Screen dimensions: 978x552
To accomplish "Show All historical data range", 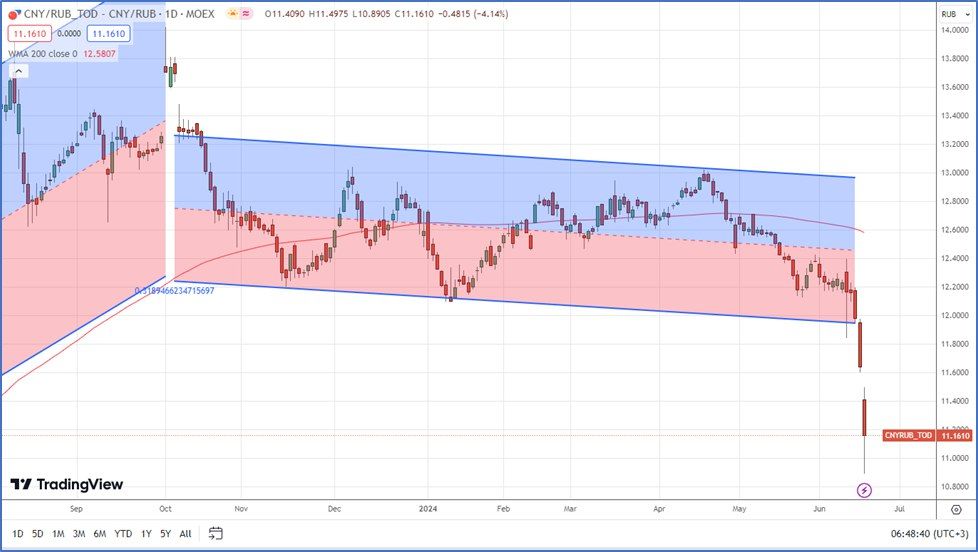I will pyautogui.click(x=185, y=534).
